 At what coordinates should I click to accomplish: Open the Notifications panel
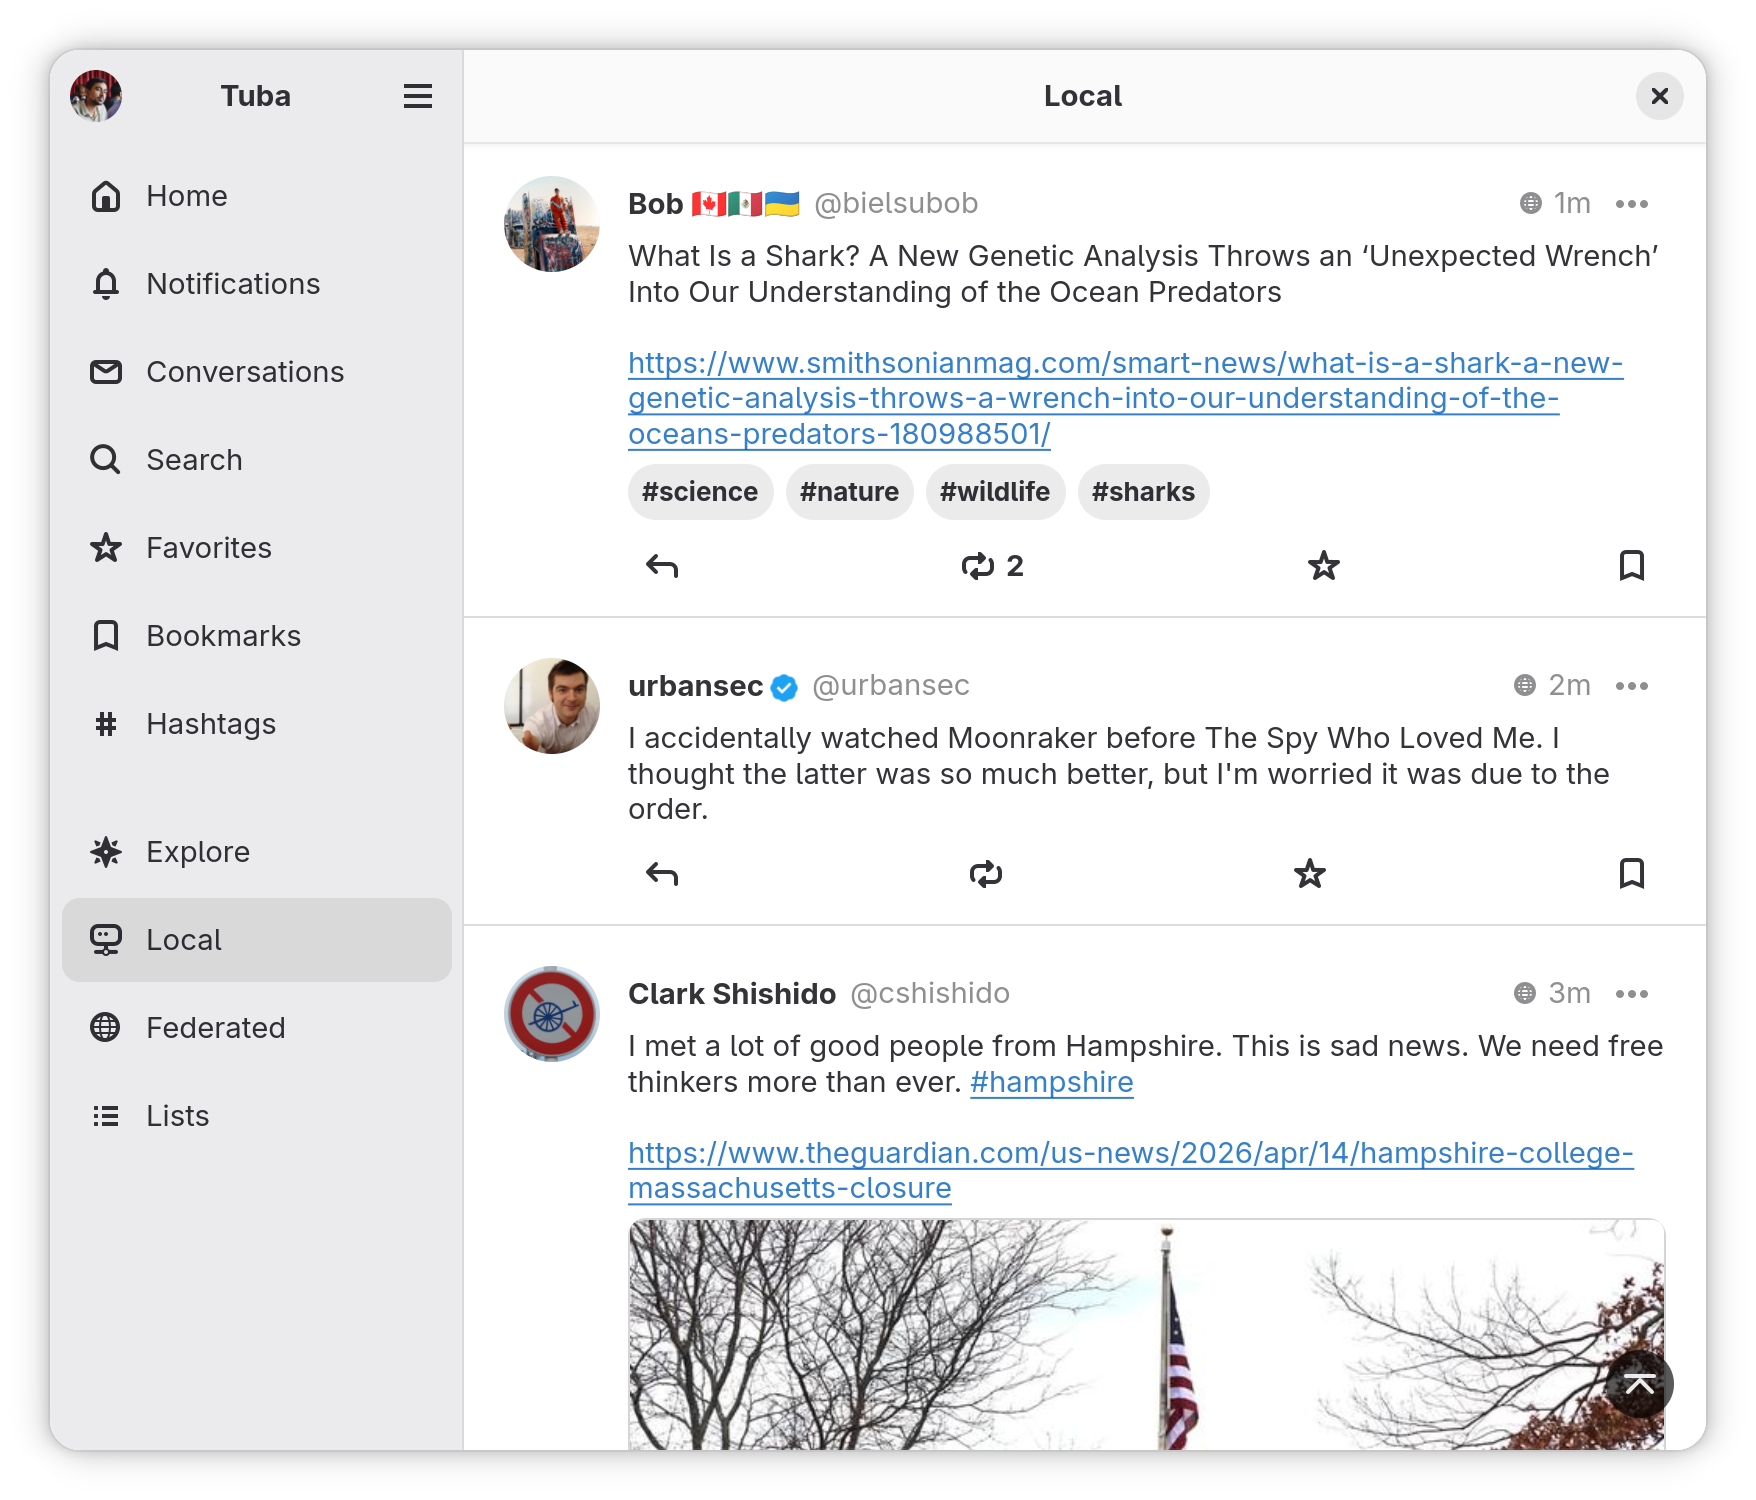pyautogui.click(x=232, y=284)
